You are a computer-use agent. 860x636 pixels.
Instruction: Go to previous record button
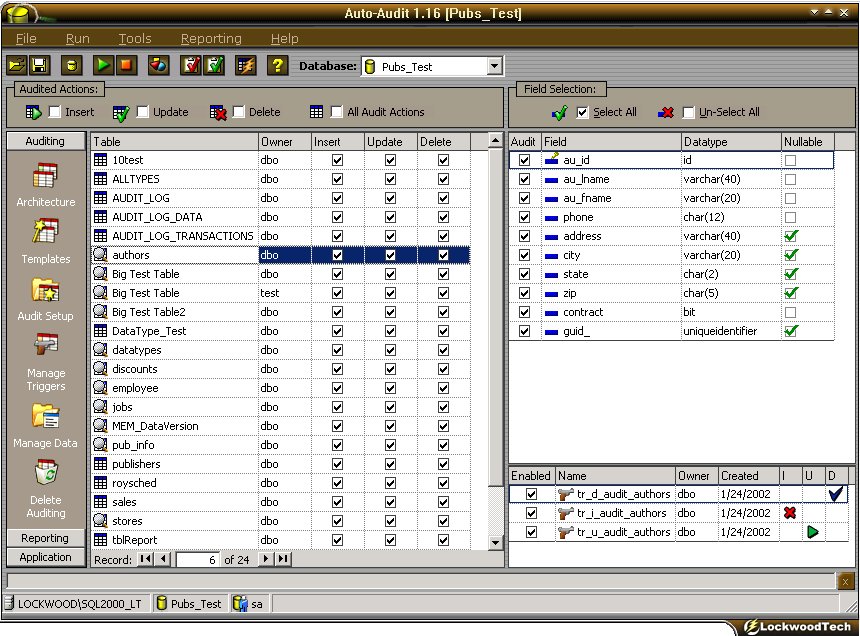coord(163,559)
